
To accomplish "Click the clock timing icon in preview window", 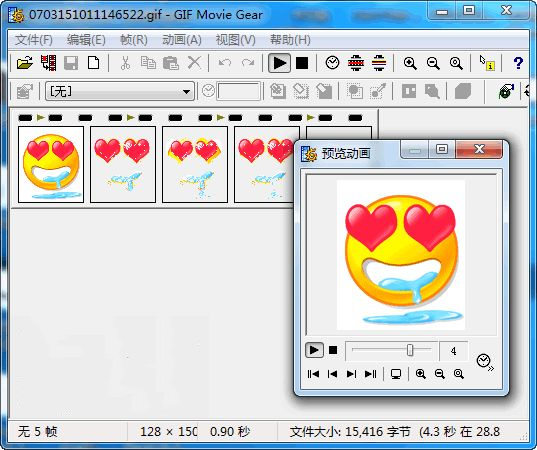I will point(485,362).
